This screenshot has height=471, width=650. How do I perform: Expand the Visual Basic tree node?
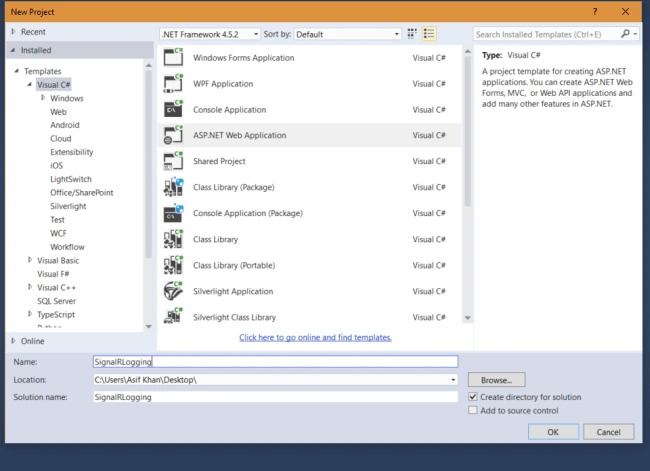point(29,260)
